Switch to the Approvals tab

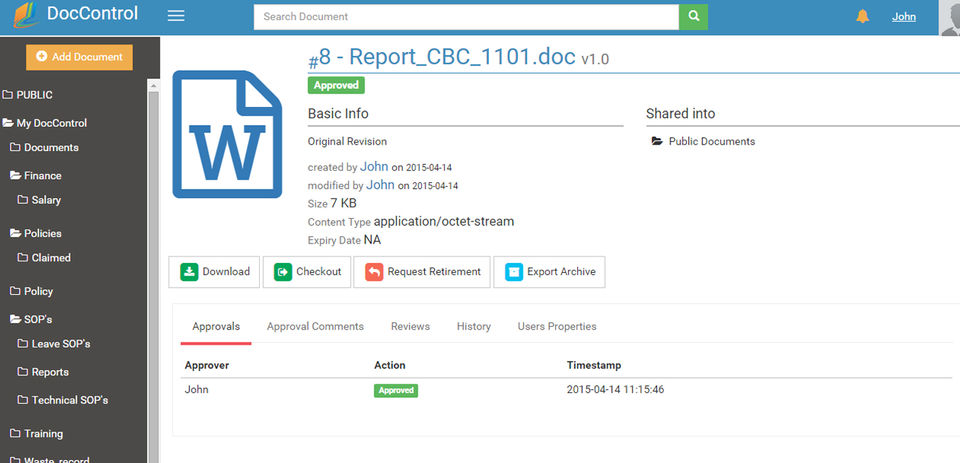point(216,326)
